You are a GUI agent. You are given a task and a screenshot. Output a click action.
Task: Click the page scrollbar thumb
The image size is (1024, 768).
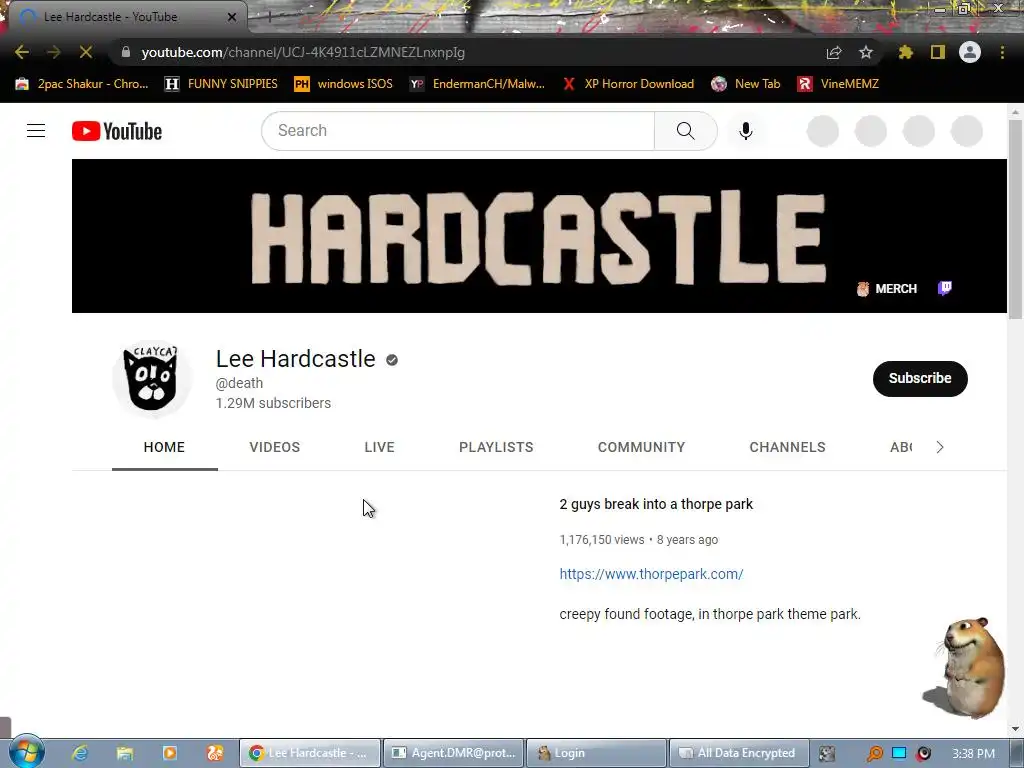1015,219
